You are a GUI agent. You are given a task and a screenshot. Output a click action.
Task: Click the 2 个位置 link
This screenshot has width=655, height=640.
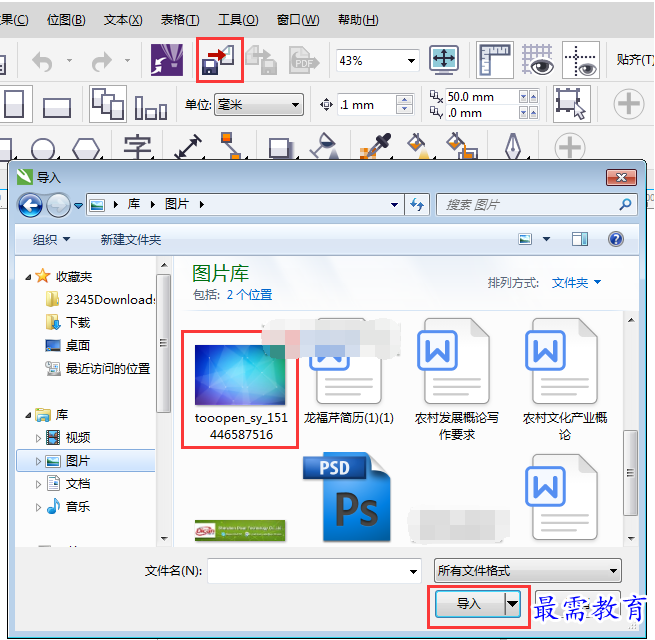pos(249,295)
